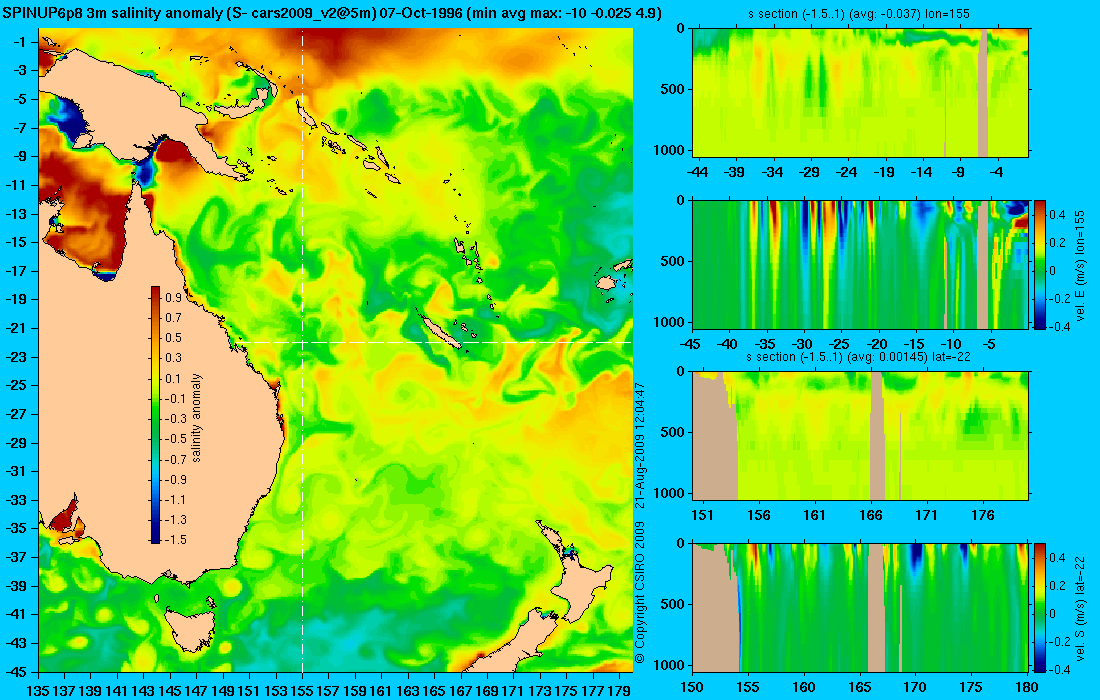Click the "vel. E (m/s) lon=155" label
Viewport: 1100px width, 700px height.
pos(1080,264)
